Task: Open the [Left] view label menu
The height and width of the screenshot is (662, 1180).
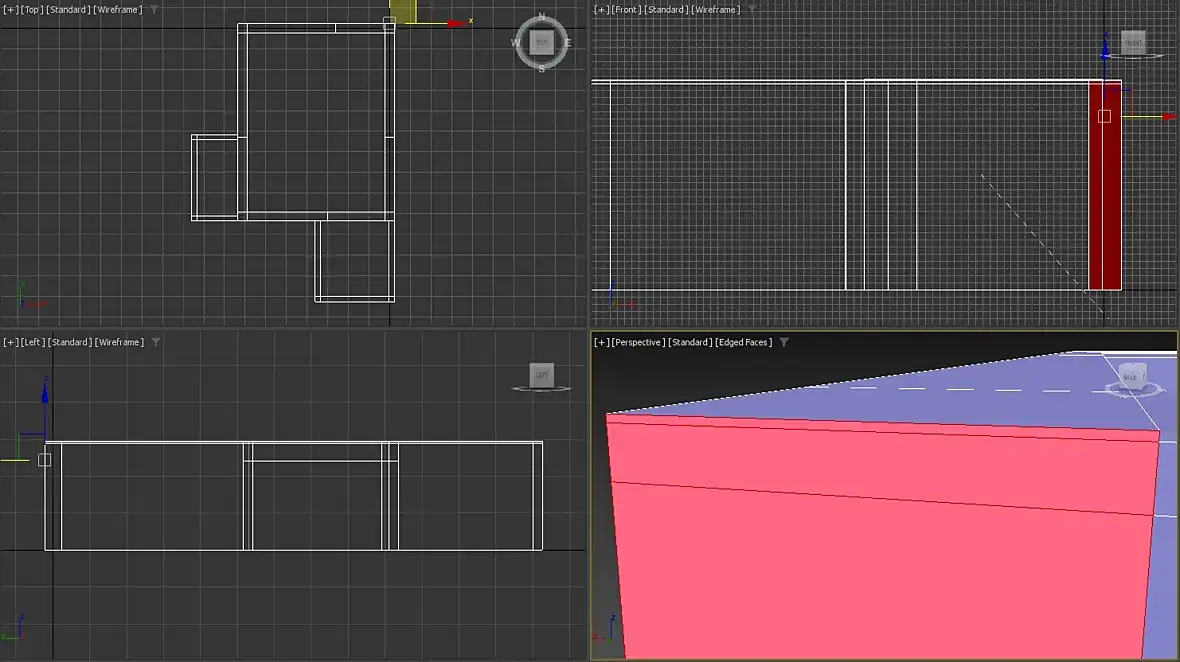Action: point(32,342)
